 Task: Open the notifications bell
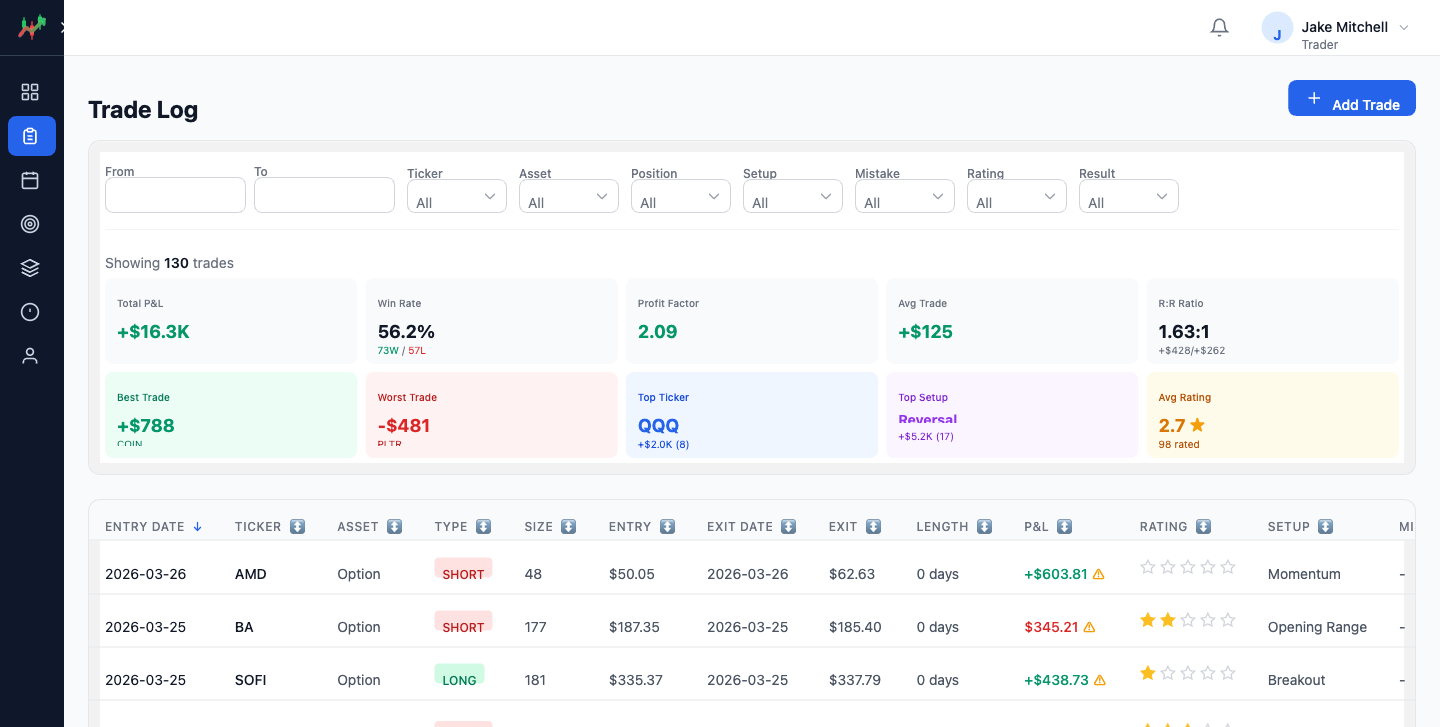1219,28
